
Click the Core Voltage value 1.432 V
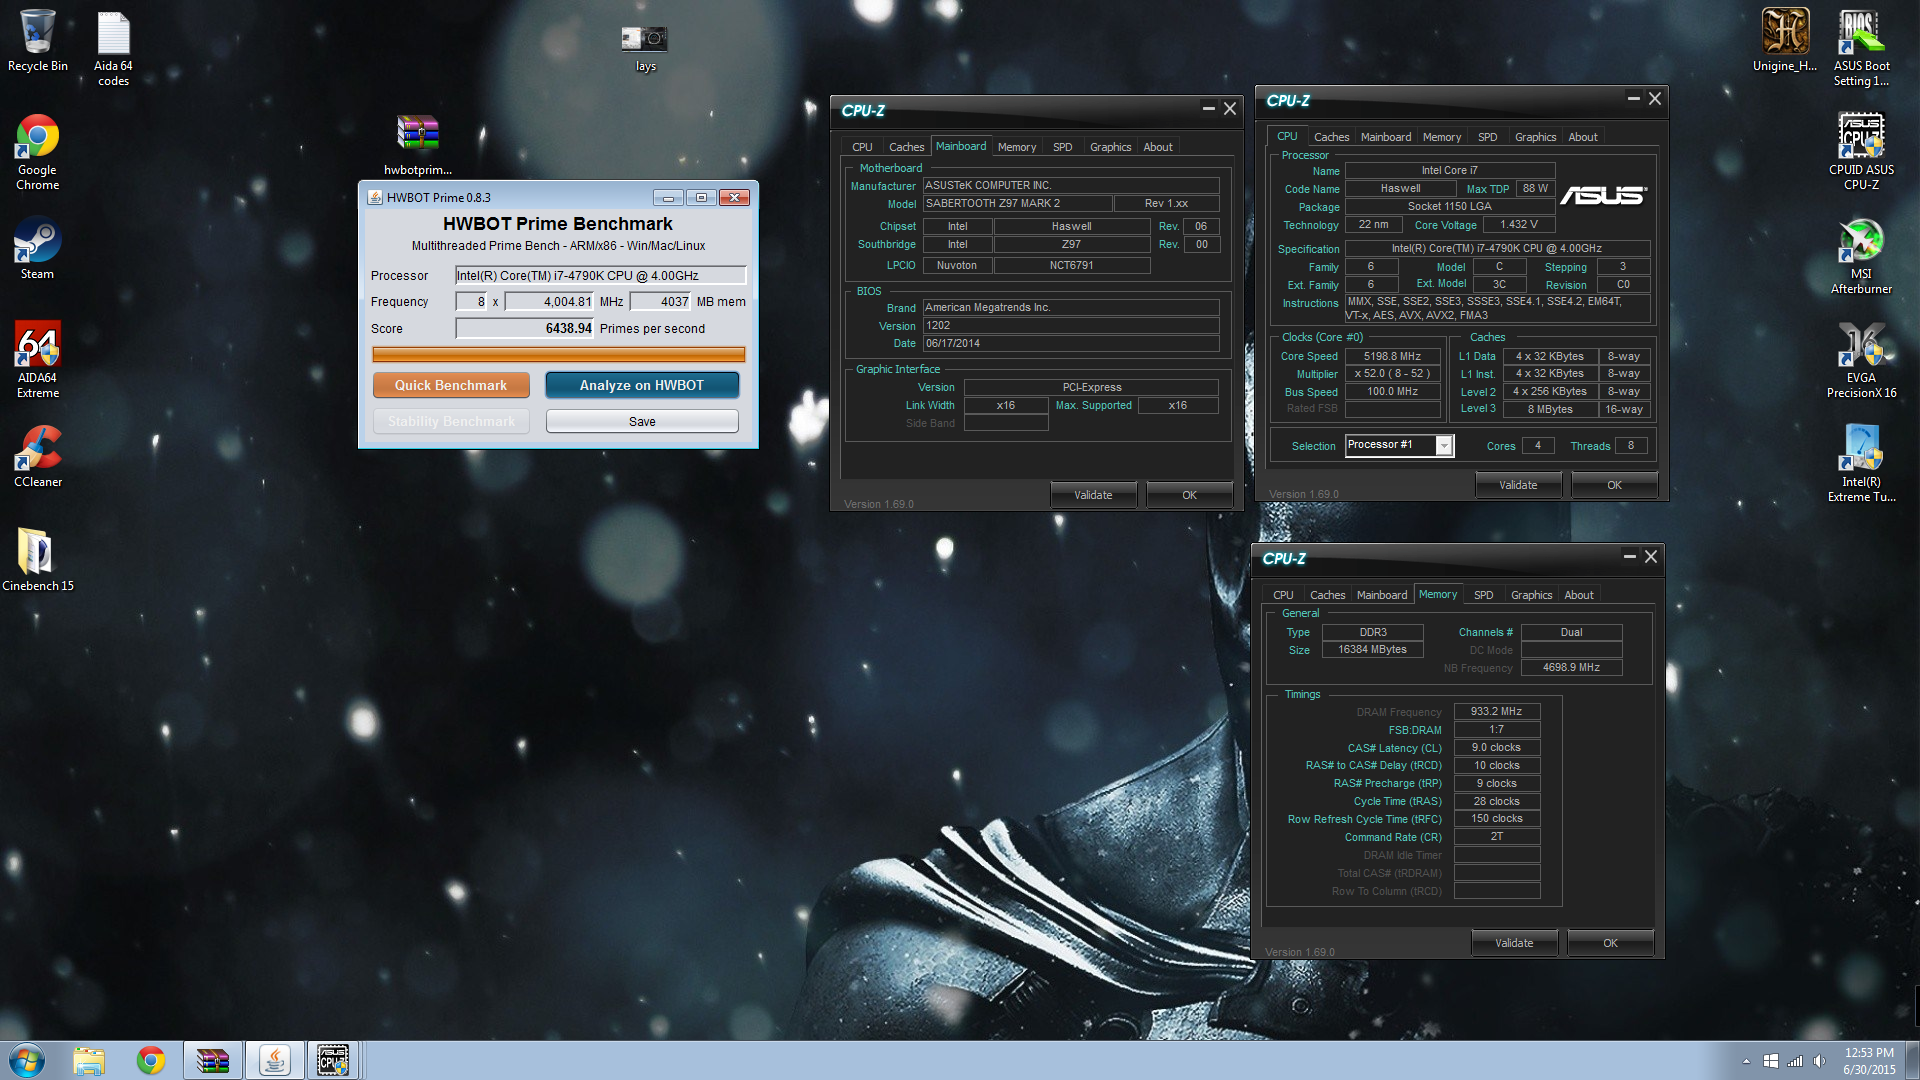coord(1518,224)
